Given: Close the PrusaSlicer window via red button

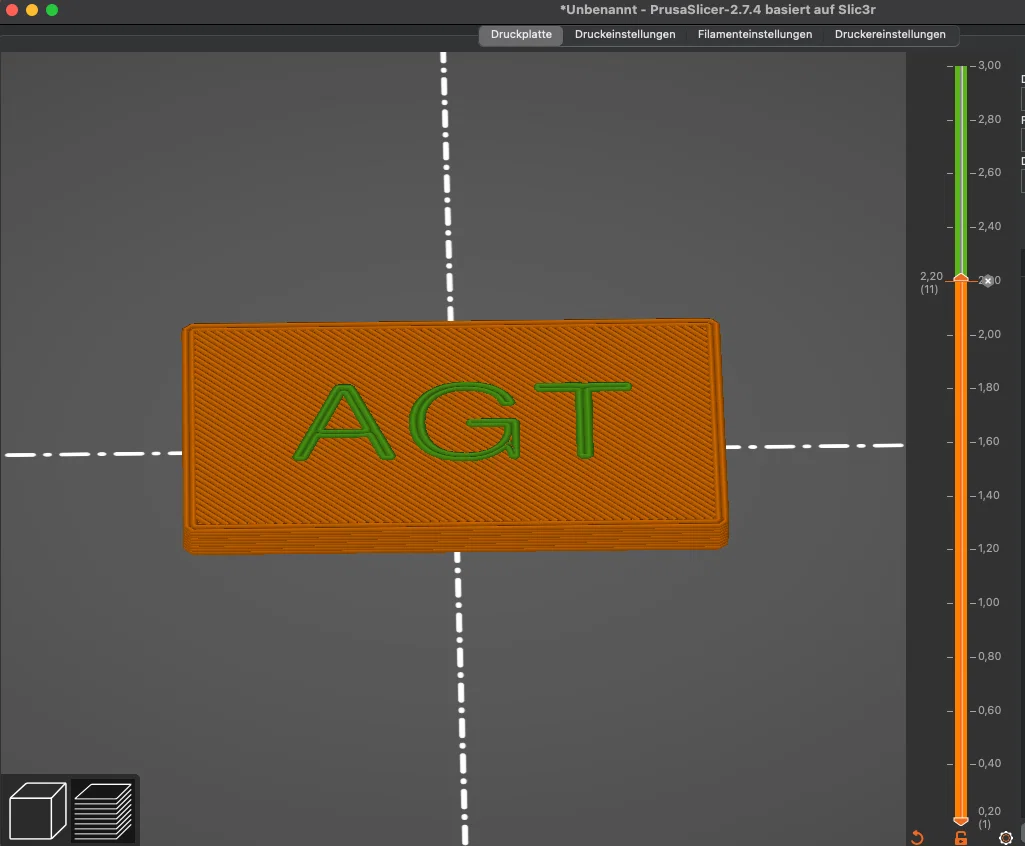Looking at the screenshot, I should [12, 10].
